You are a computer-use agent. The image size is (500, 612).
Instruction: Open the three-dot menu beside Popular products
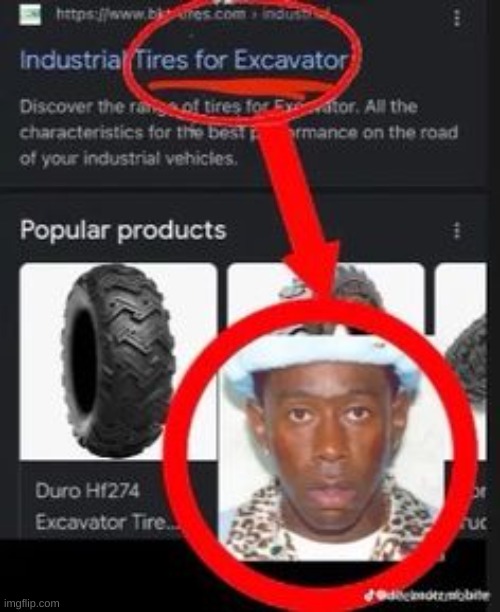pyautogui.click(x=456, y=231)
